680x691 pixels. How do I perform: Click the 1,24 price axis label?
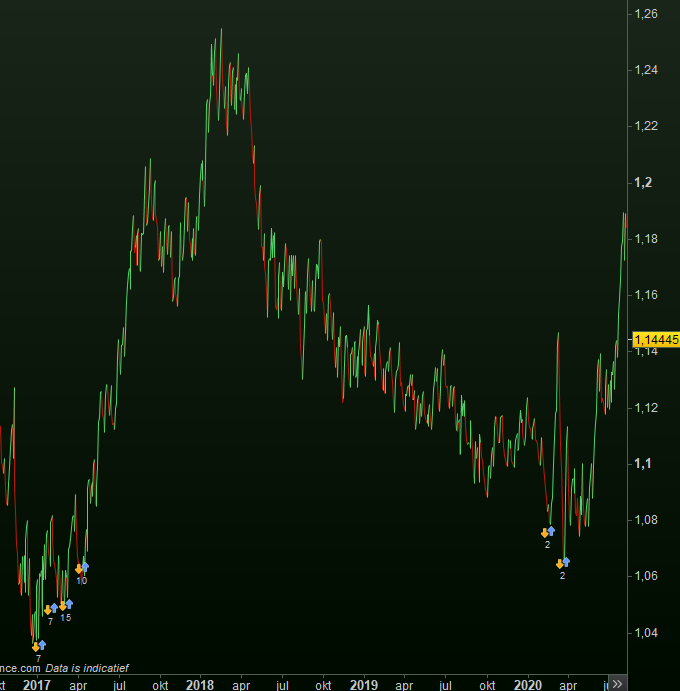coord(646,70)
